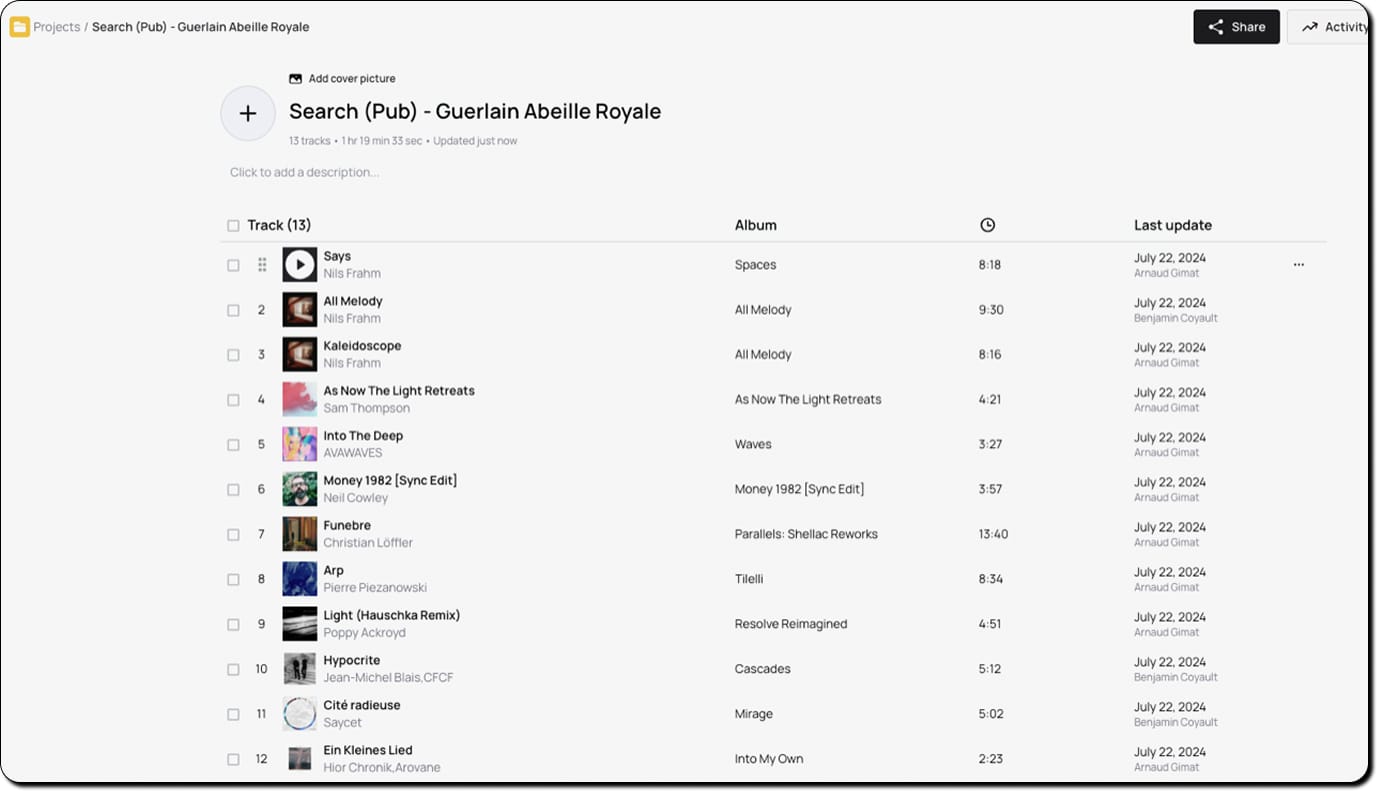This screenshot has height=791, width=1377.
Task: Click the plus icon beside the project title
Action: pos(247,114)
